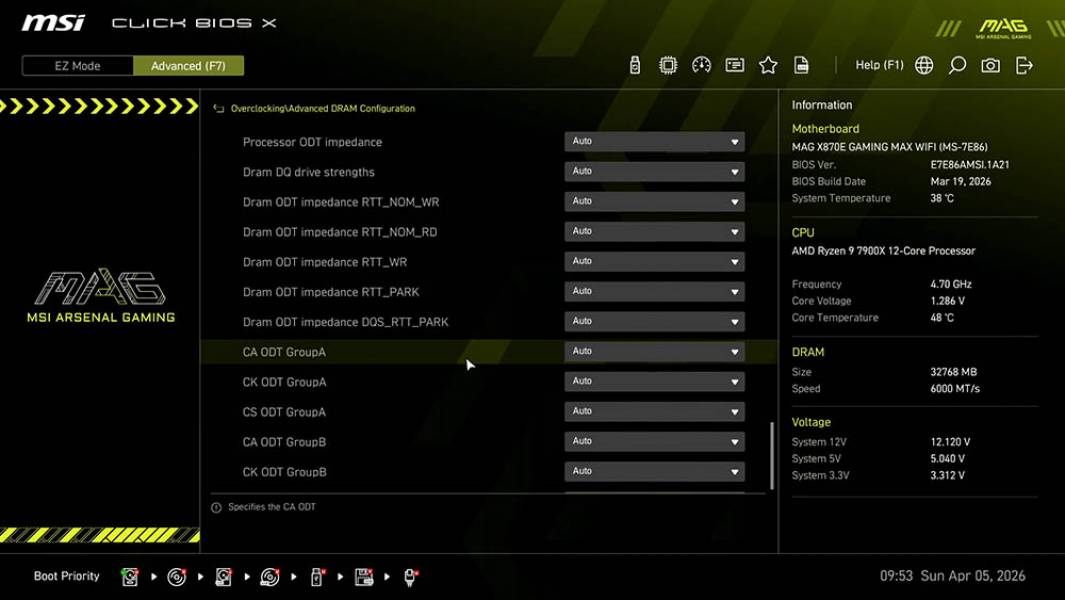1065x600 pixels.
Task: Click the first hard drive in Boot Priority
Action: tap(129, 576)
